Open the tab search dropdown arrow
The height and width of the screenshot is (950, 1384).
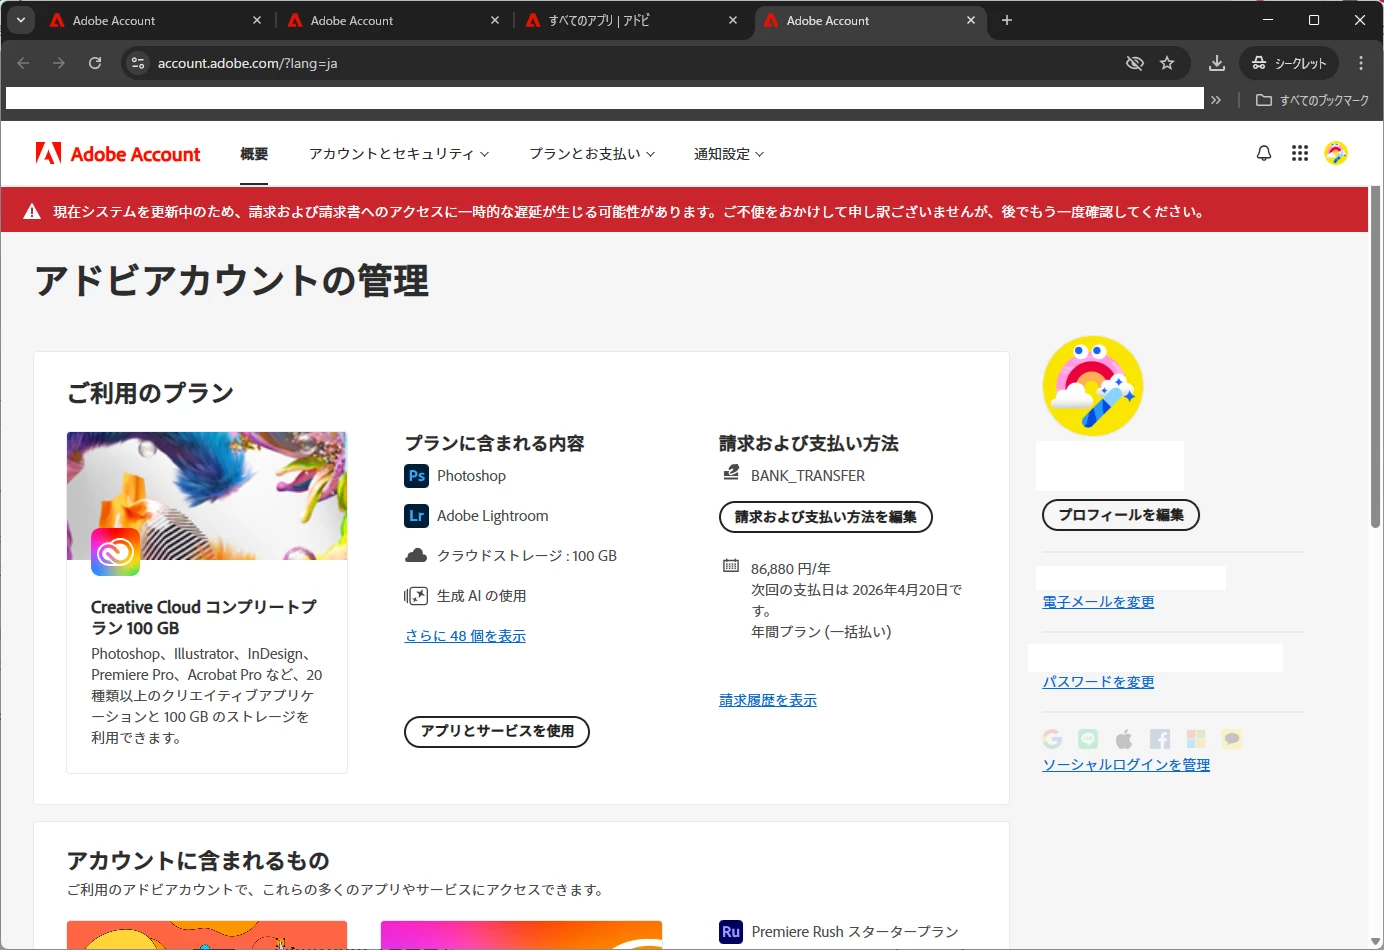[x=21, y=20]
